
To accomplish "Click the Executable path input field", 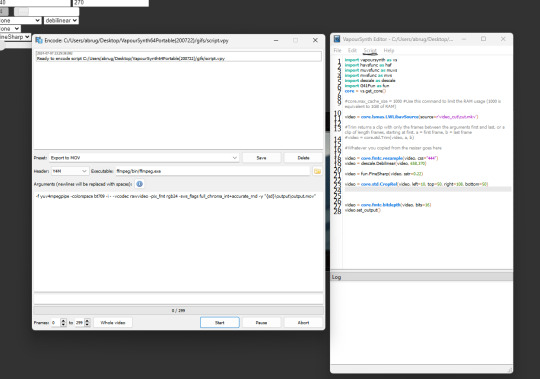I will click(212, 171).
